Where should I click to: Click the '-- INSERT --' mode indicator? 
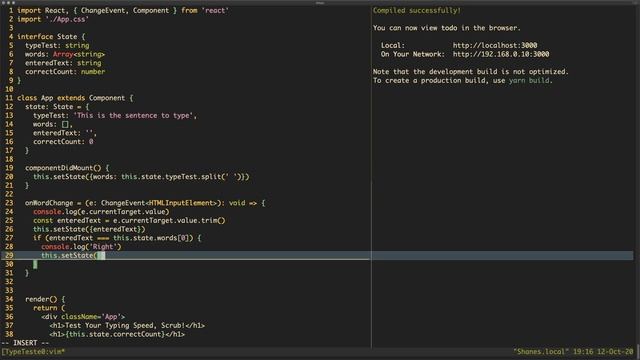coord(25,343)
